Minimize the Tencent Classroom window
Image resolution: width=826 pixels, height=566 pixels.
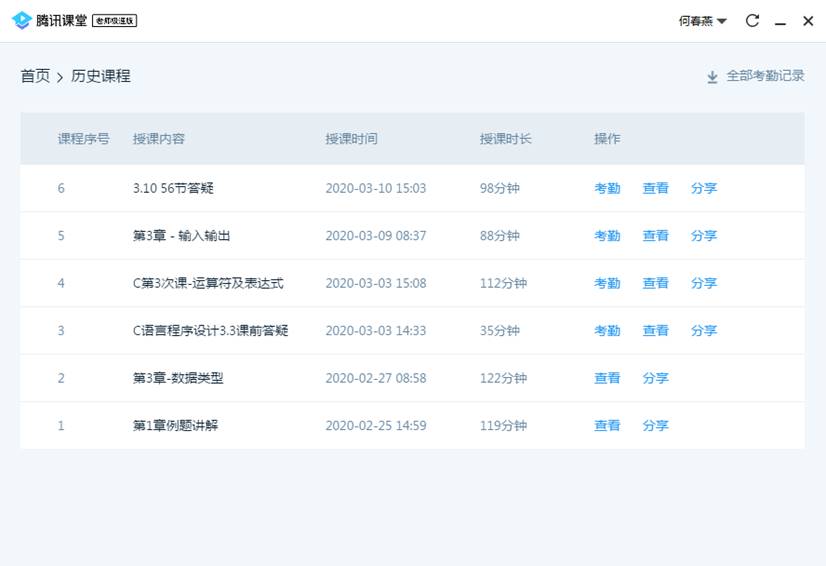(780, 21)
